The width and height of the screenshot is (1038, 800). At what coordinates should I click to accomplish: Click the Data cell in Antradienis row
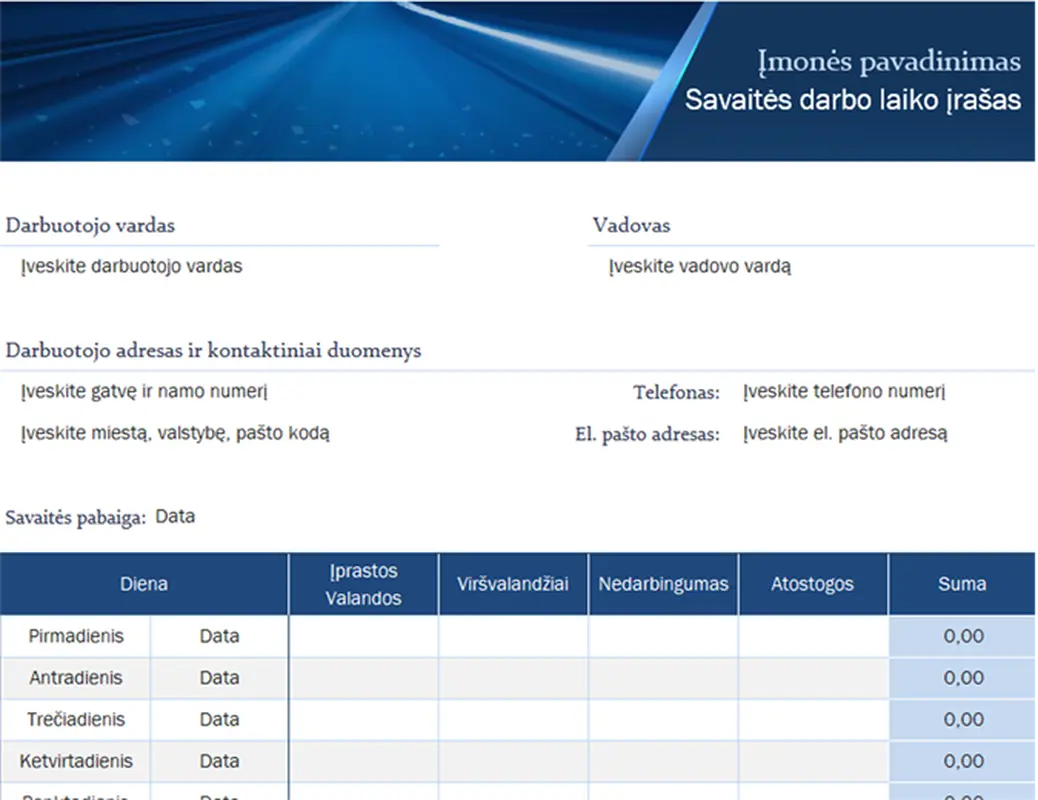pyautogui.click(x=219, y=678)
